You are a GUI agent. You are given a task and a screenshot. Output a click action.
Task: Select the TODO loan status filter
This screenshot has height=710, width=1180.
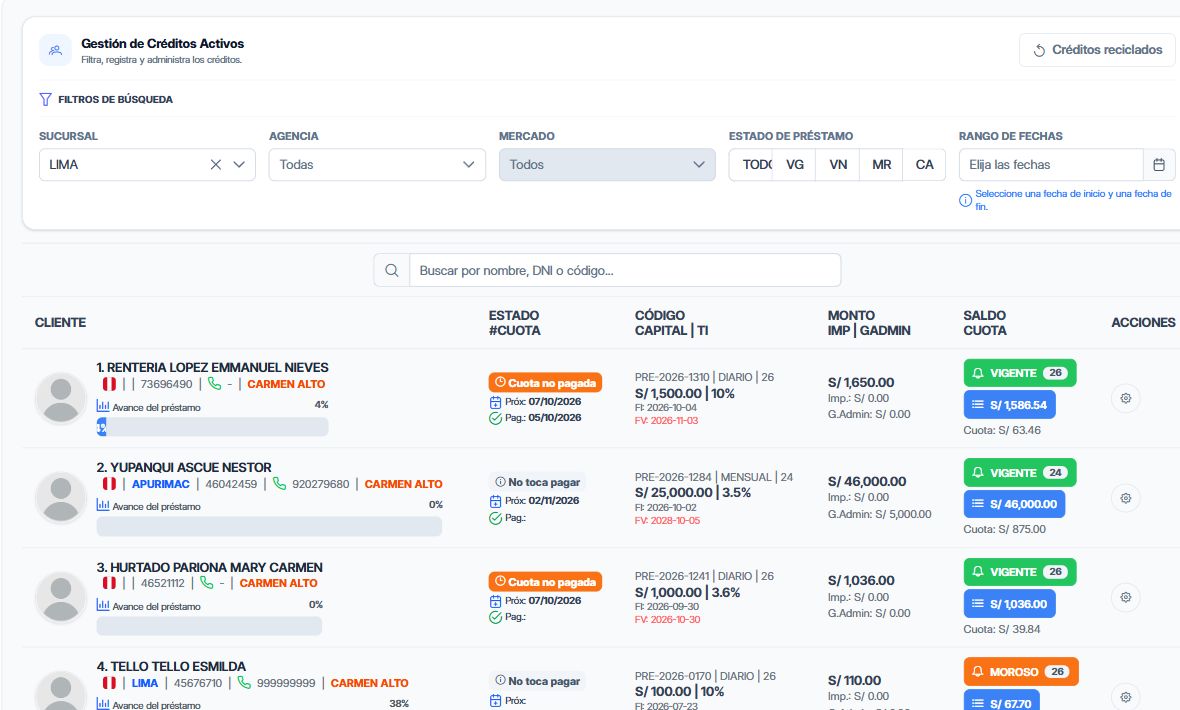coord(753,165)
